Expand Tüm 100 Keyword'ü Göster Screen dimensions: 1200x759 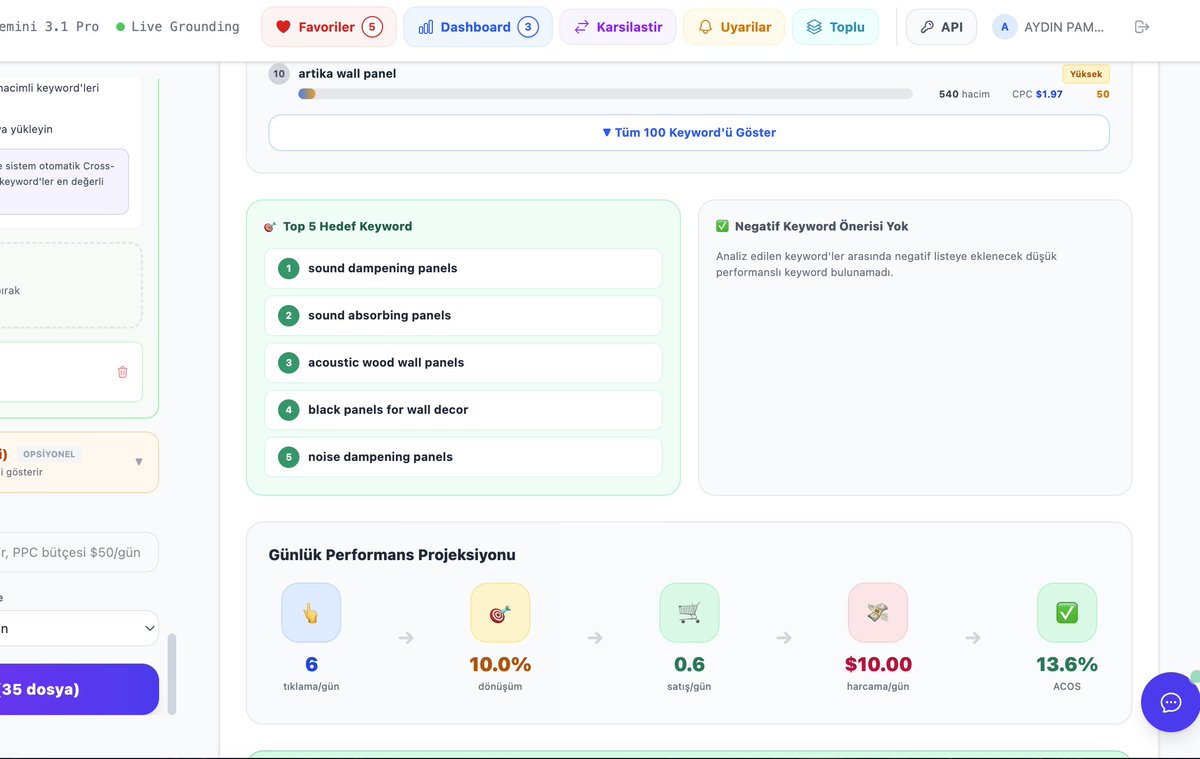coord(689,132)
